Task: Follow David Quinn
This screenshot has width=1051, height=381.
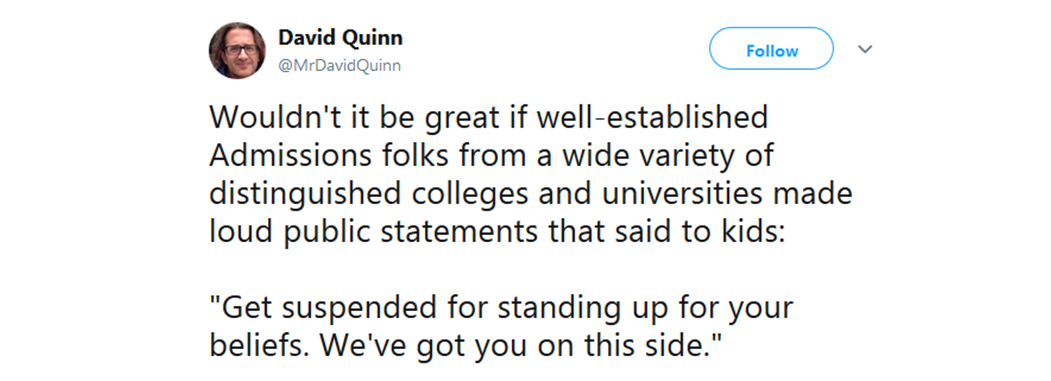Action: click(x=771, y=48)
